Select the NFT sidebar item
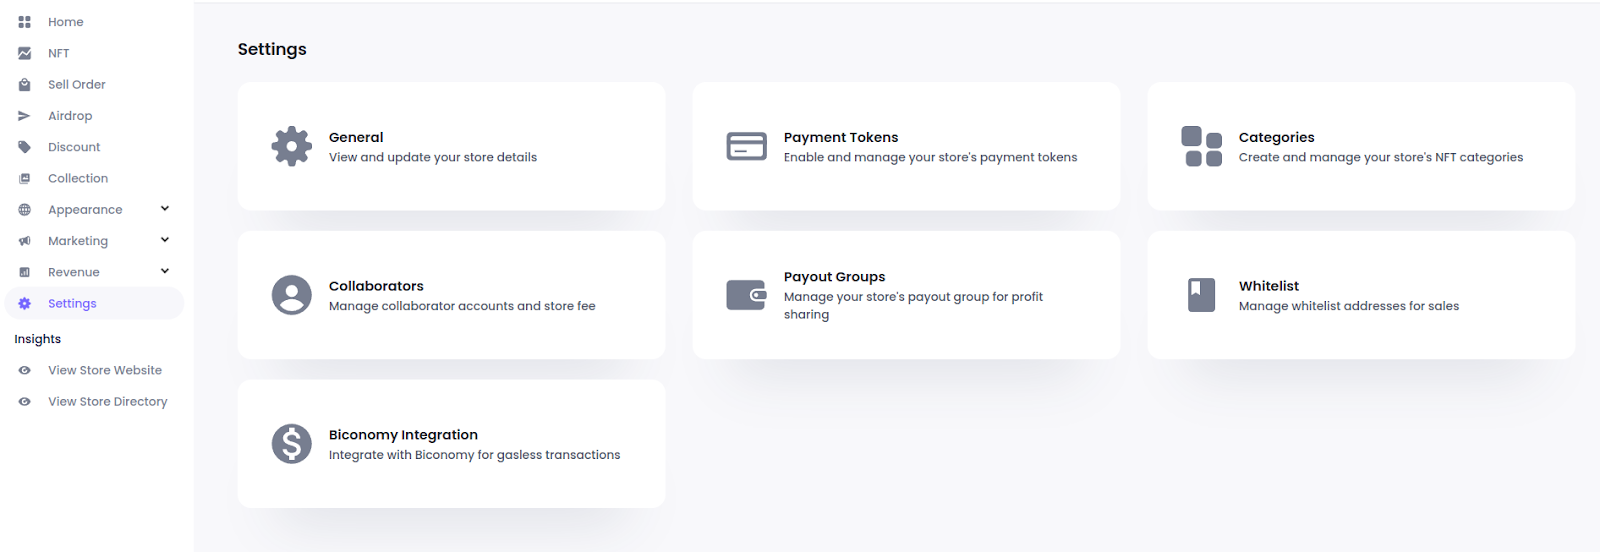1600x552 pixels. 59,53
